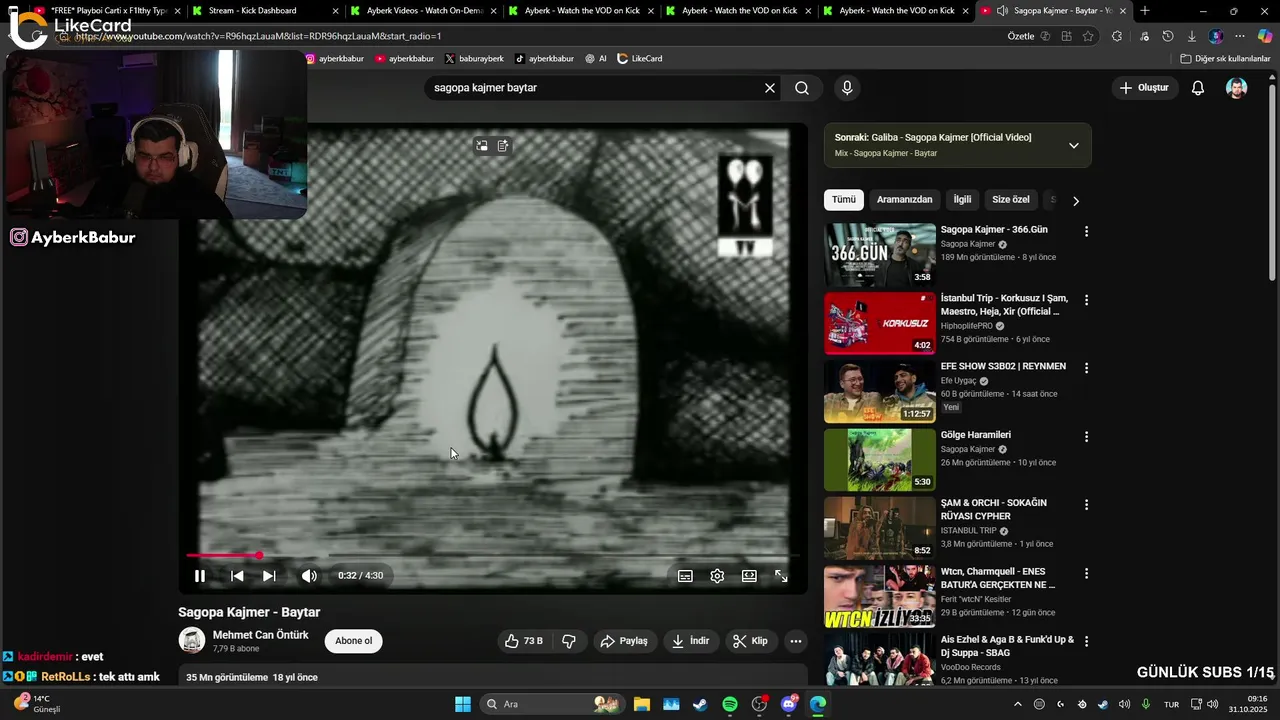
Task: Open player settings gear
Action: pyautogui.click(x=717, y=576)
